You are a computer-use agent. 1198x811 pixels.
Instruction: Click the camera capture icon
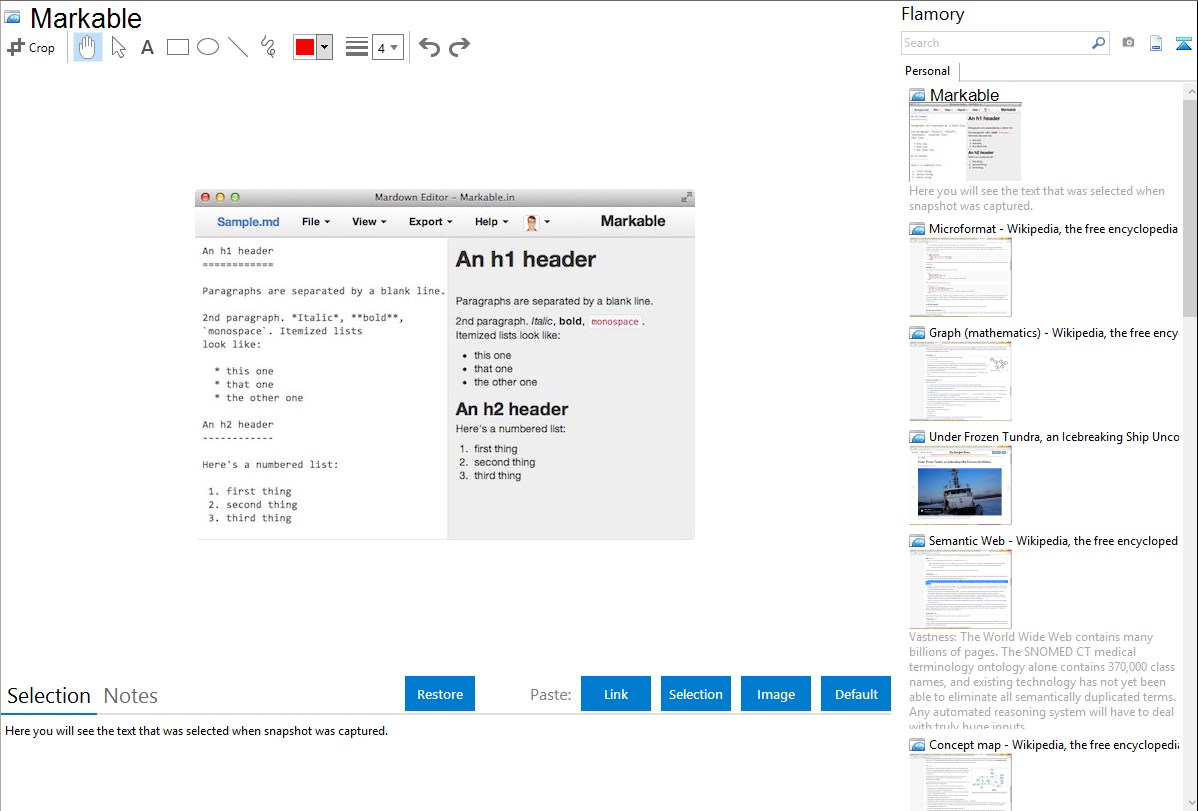tap(1128, 43)
